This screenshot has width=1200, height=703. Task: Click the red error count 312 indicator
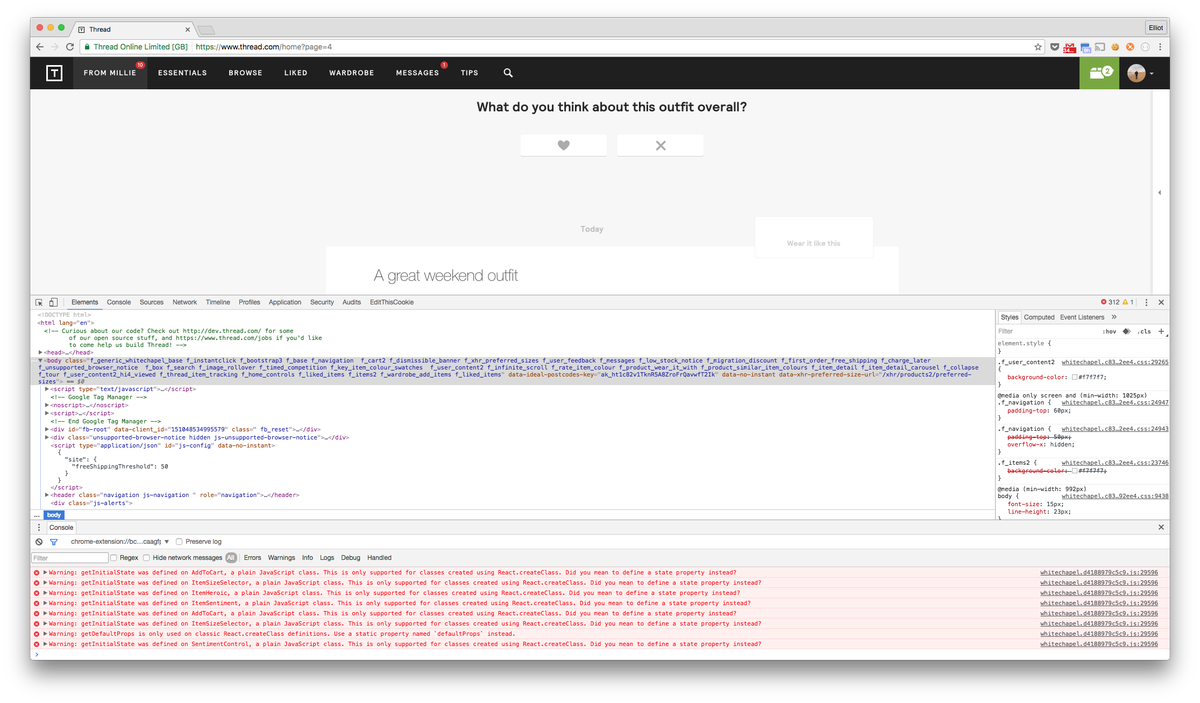tap(1110, 302)
